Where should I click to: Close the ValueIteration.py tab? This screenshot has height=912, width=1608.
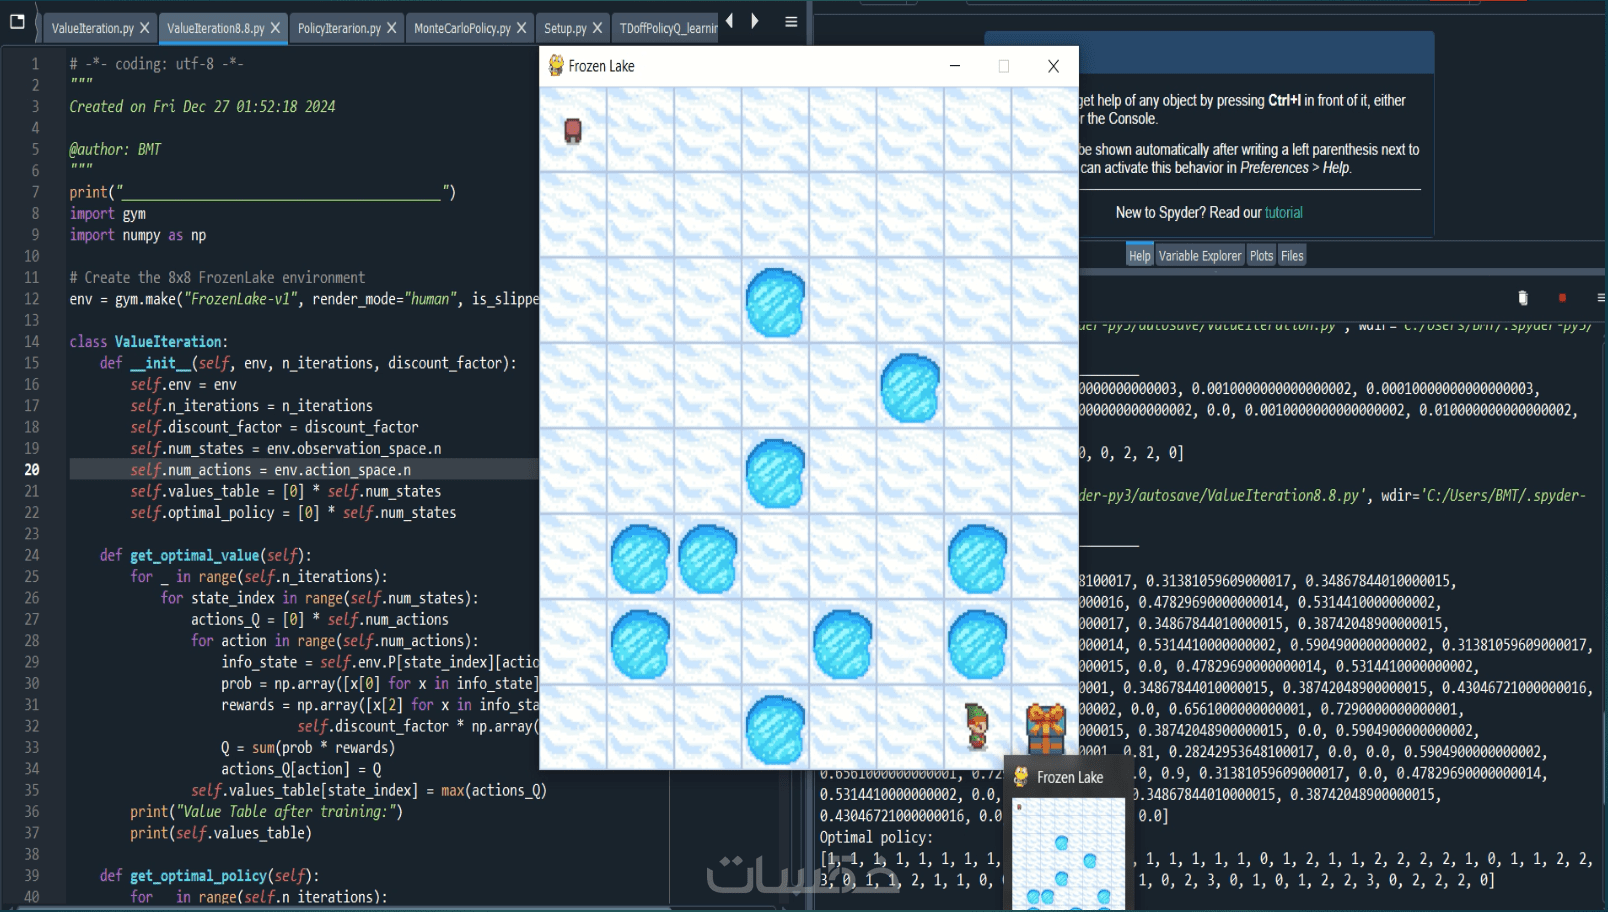click(145, 28)
